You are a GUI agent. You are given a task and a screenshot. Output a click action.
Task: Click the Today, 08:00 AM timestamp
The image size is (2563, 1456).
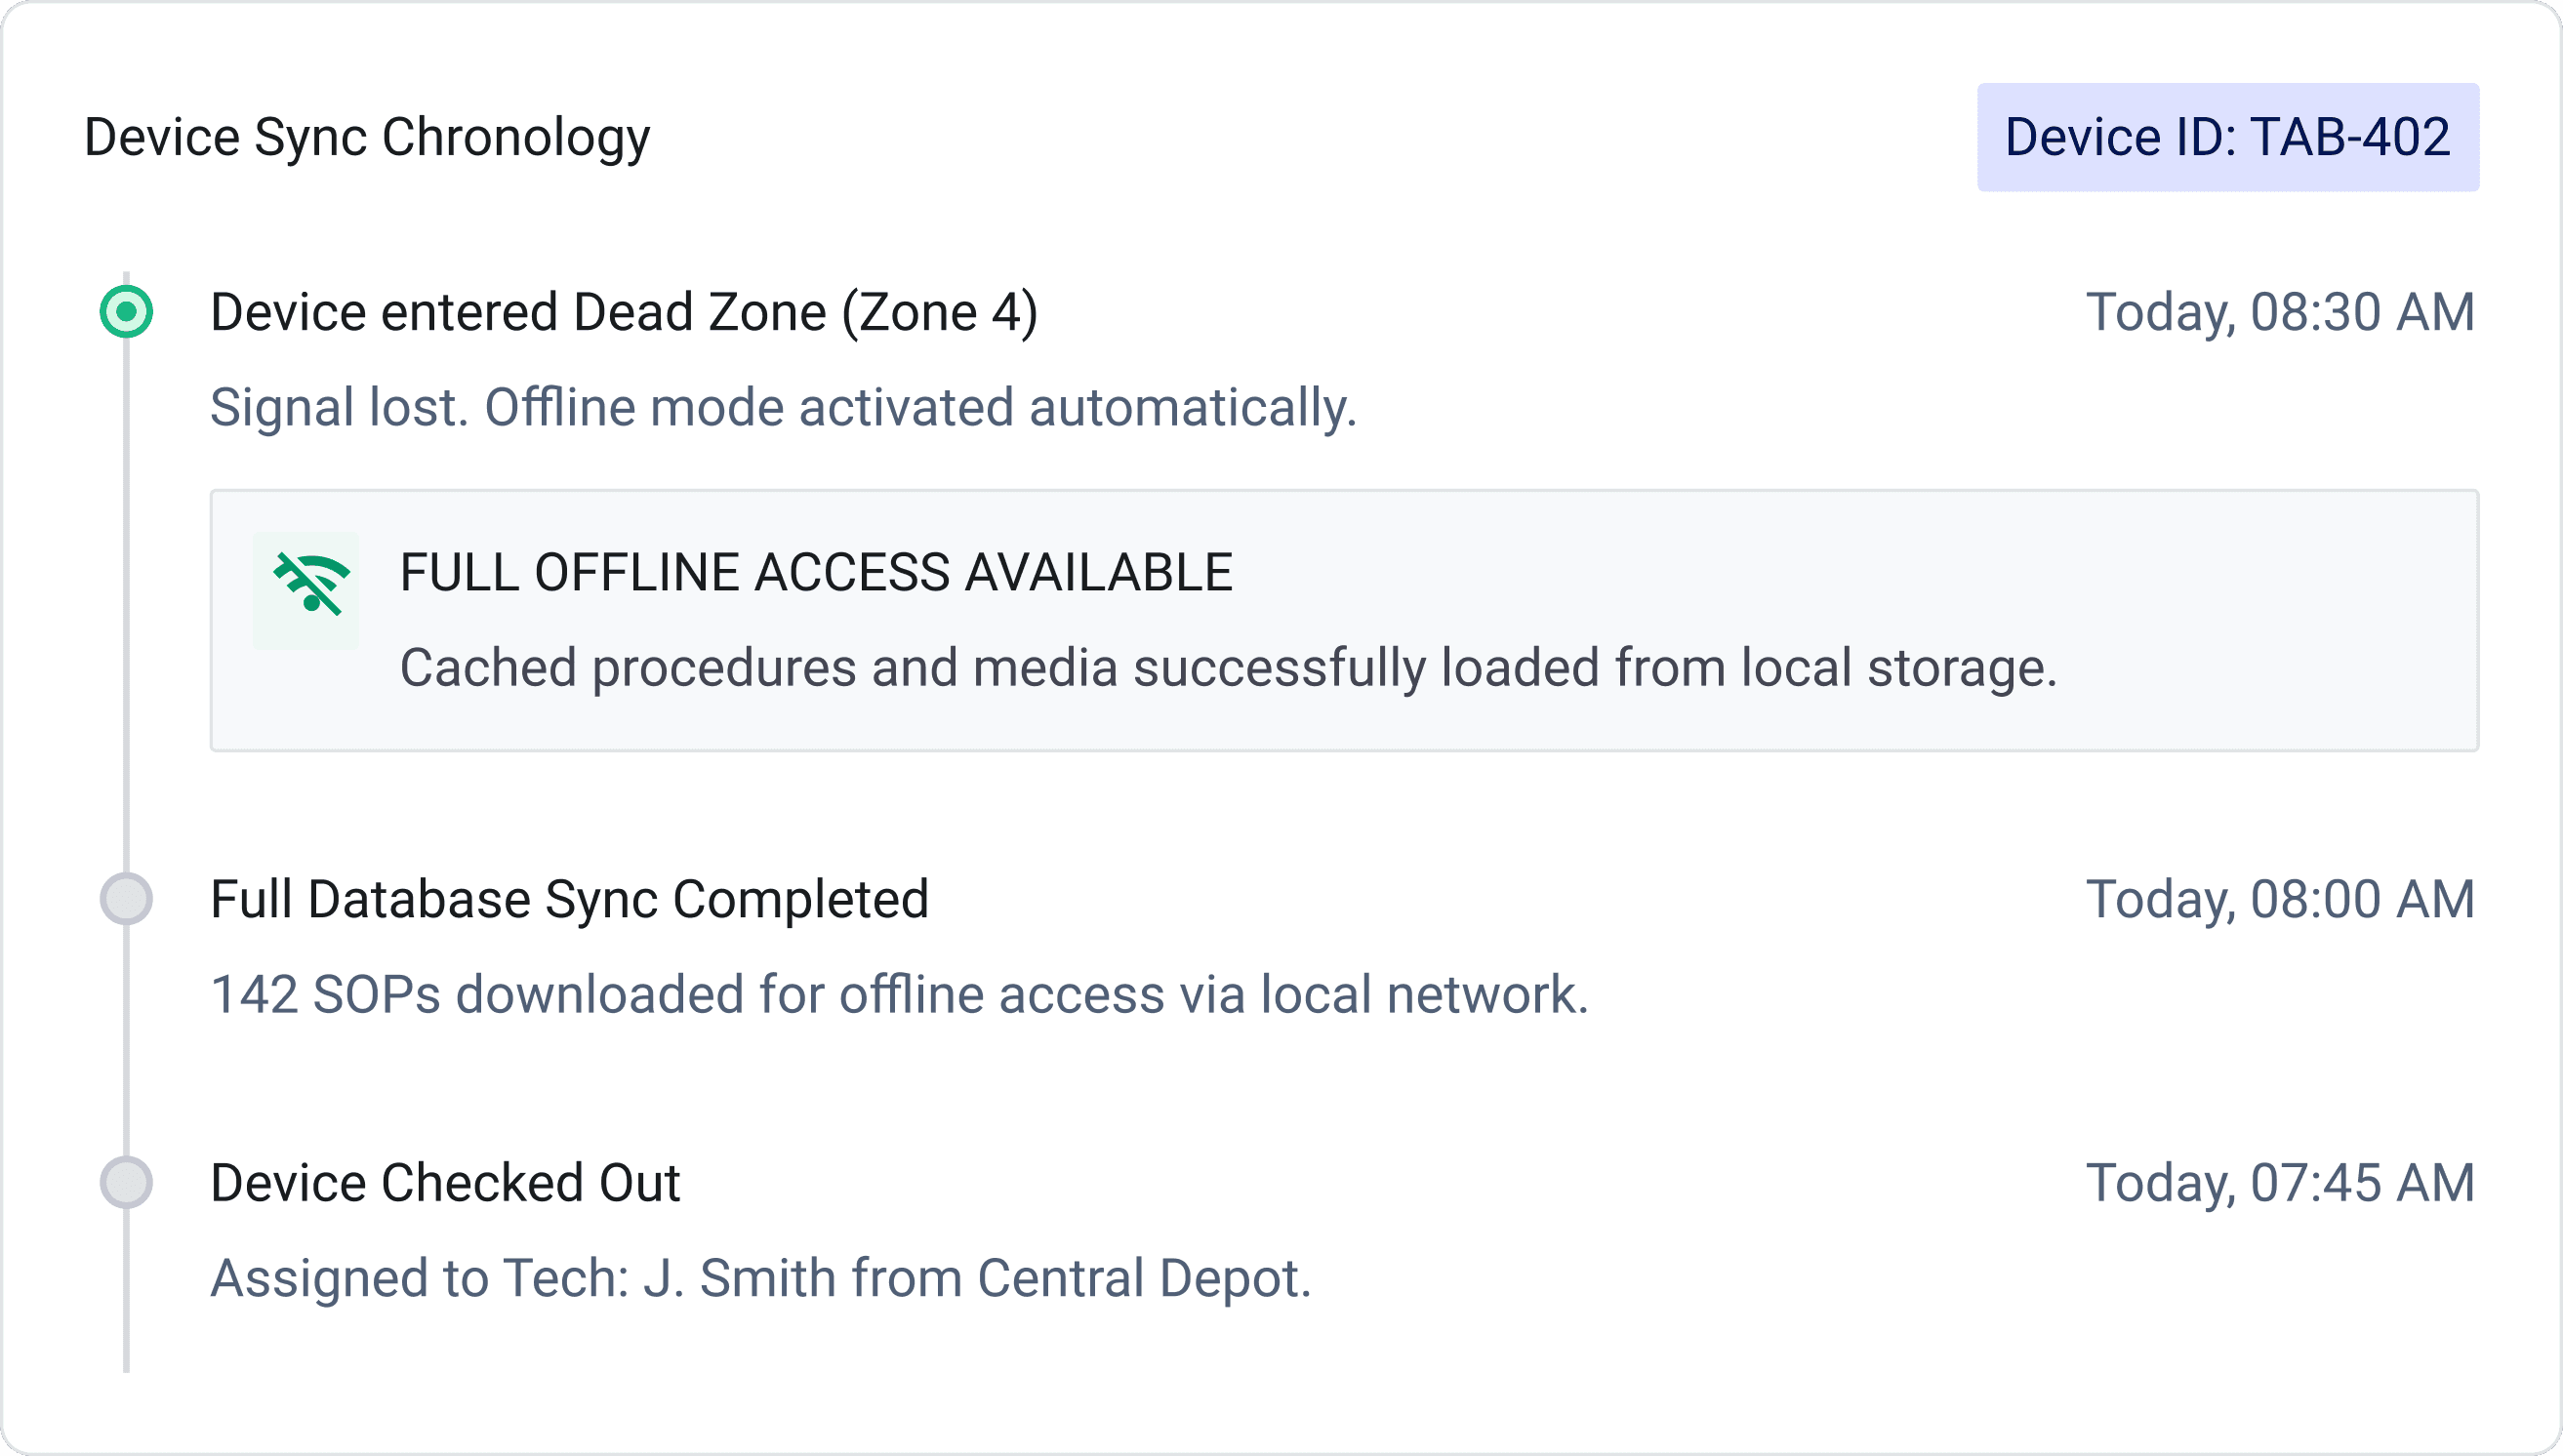pos(2280,899)
